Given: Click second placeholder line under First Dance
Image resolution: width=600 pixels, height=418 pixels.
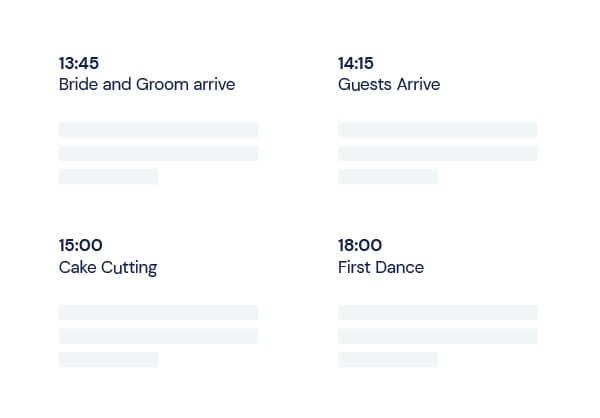Looking at the screenshot, I should pos(437,336).
